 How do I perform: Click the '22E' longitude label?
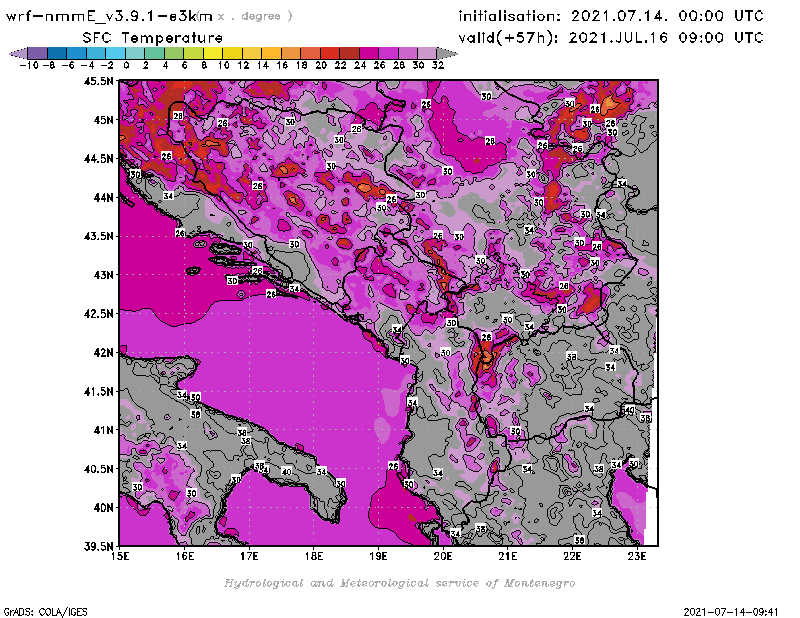(x=572, y=556)
